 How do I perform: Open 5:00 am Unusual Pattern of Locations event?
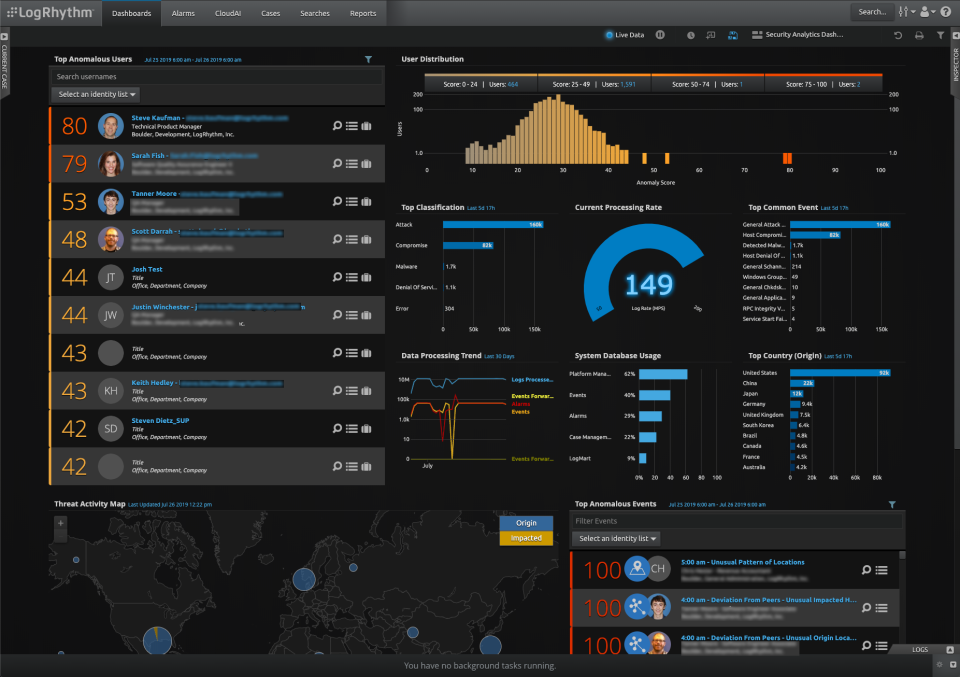[743, 562]
